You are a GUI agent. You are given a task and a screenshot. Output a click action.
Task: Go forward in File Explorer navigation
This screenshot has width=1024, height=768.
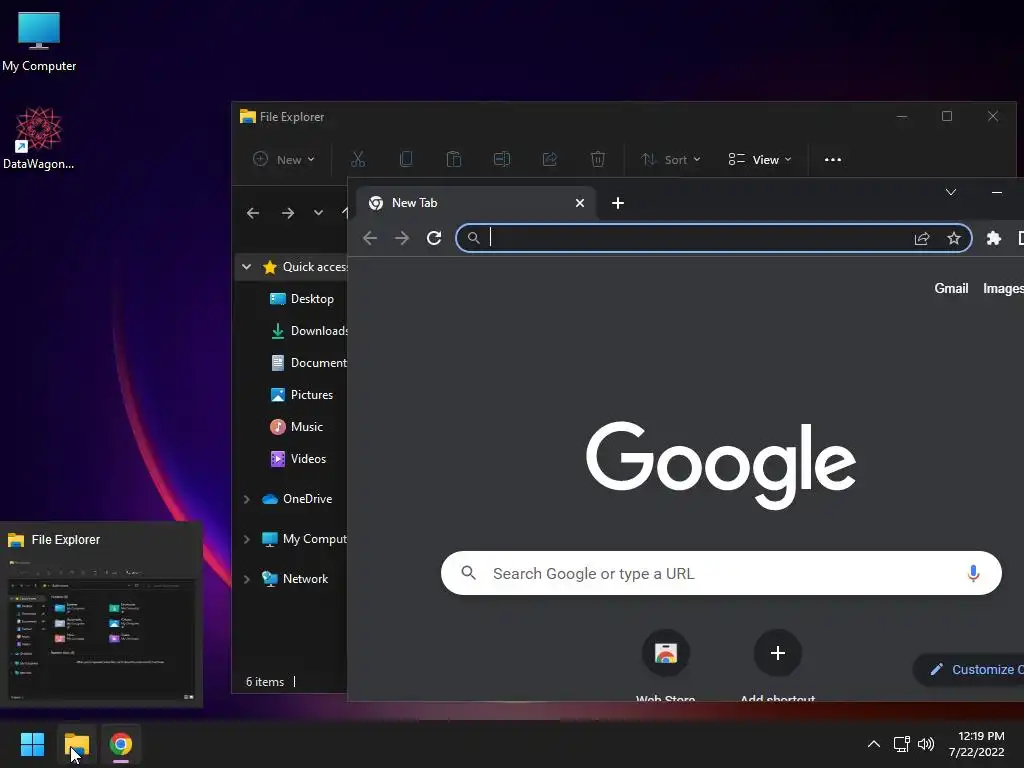(287, 213)
